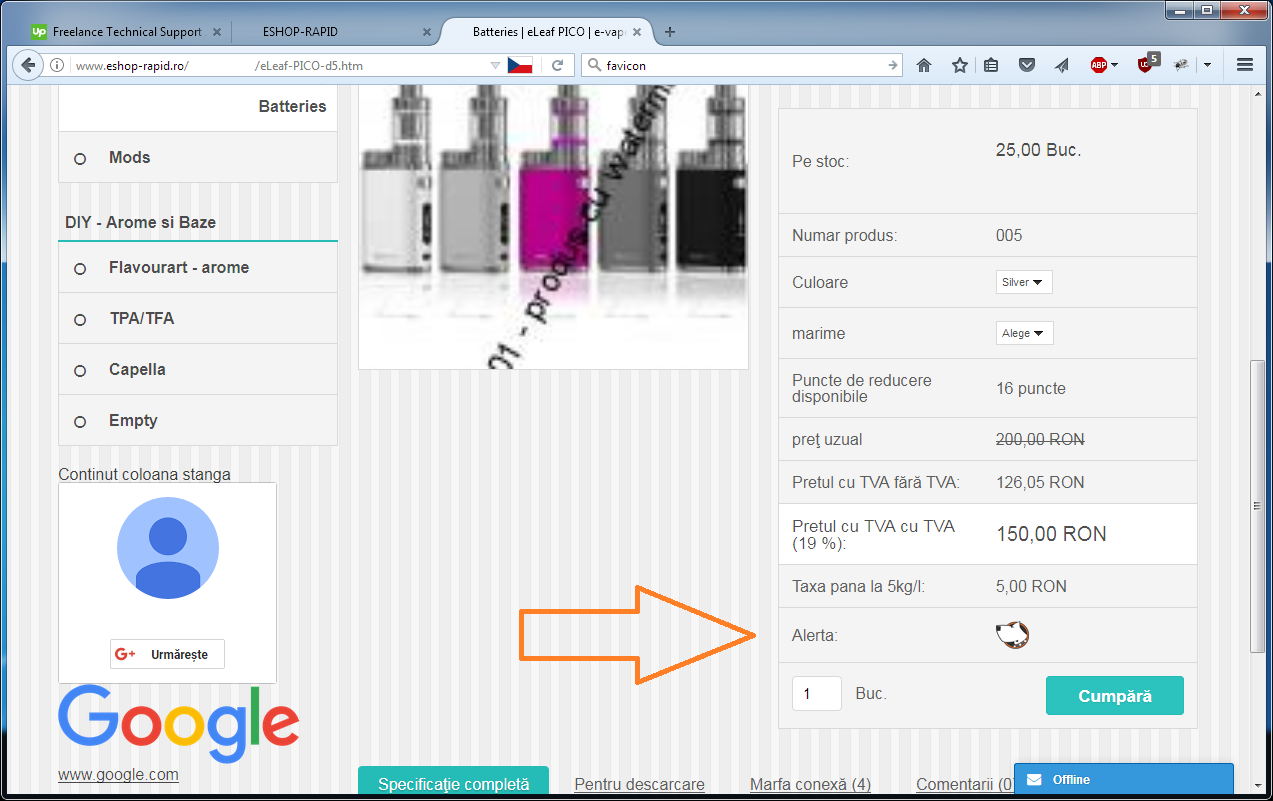This screenshot has width=1273, height=801.
Task: Click the product number 005
Action: click(1009, 235)
